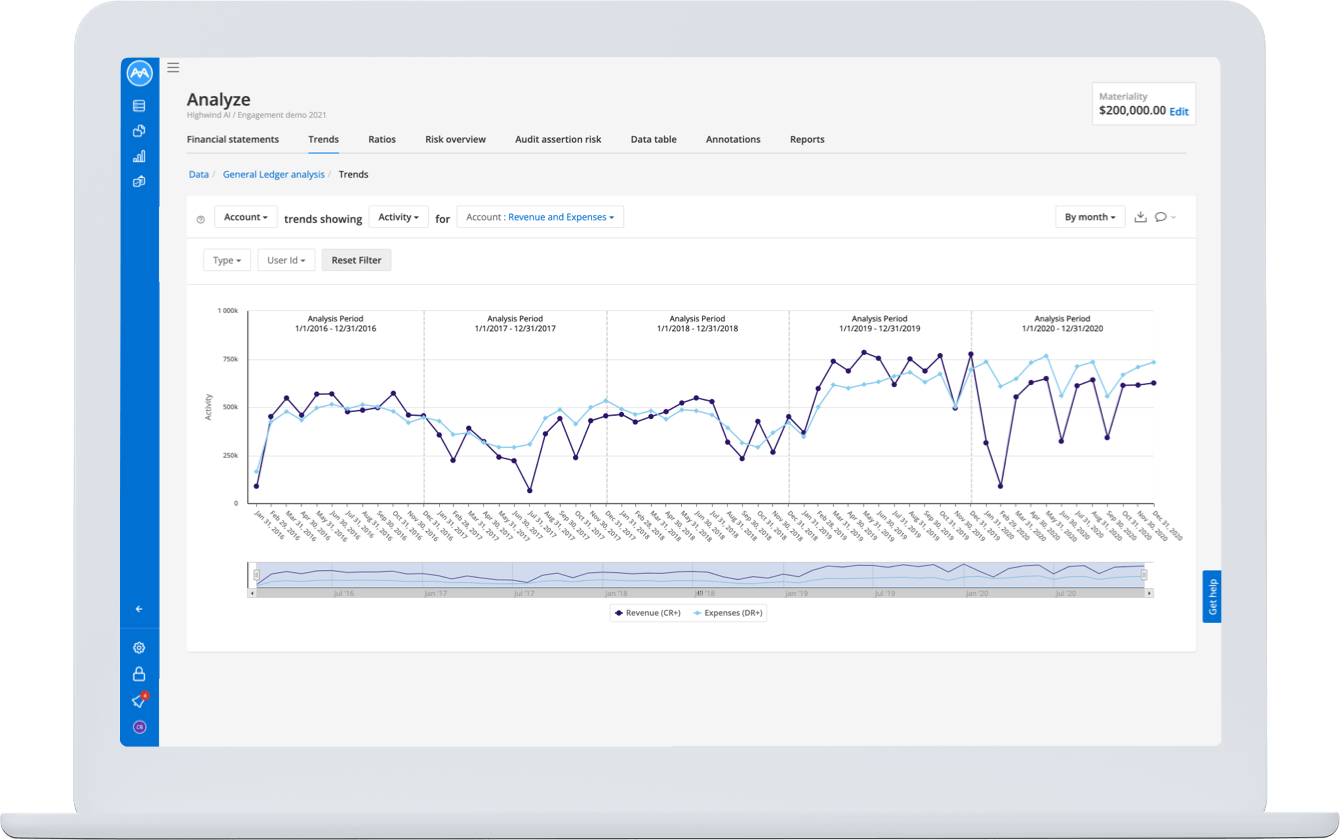Open announcements megaphone with red badge
Viewport: 1340px width, 840px height.
[x=140, y=700]
